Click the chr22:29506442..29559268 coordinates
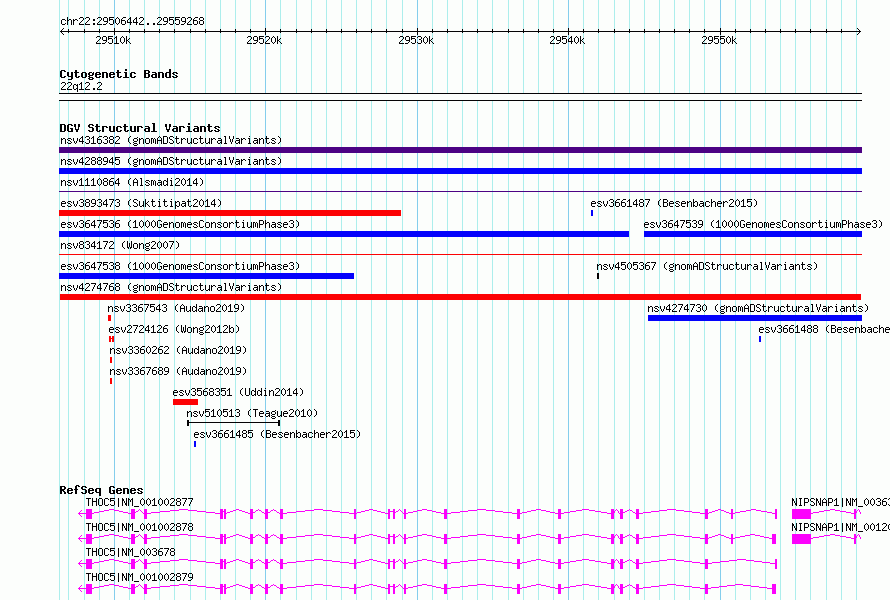 click(132, 21)
